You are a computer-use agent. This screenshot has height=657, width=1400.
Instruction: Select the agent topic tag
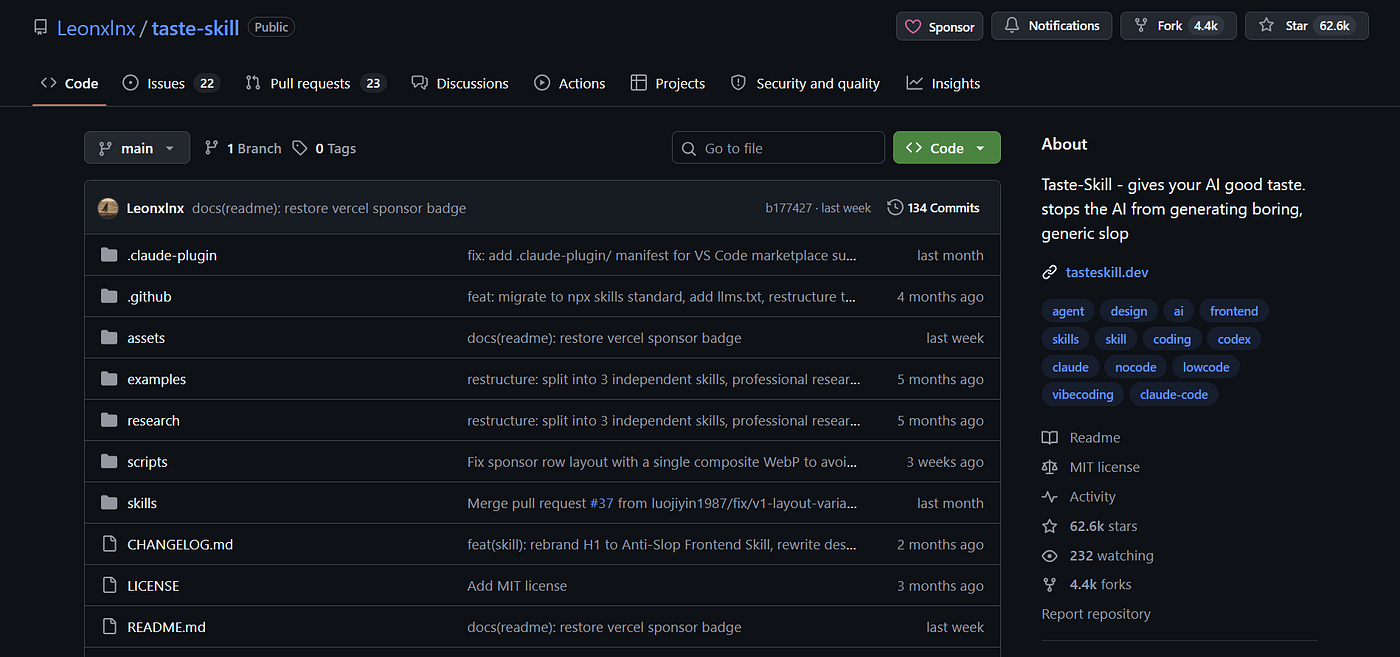pos(1068,311)
